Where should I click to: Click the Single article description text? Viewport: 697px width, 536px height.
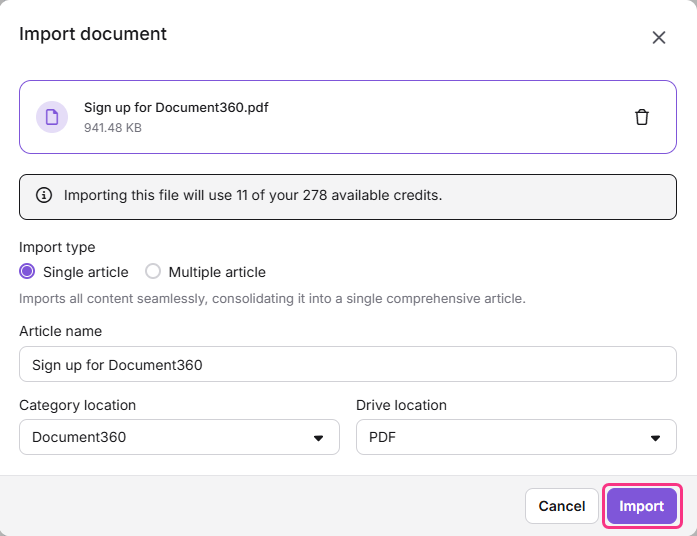272,299
